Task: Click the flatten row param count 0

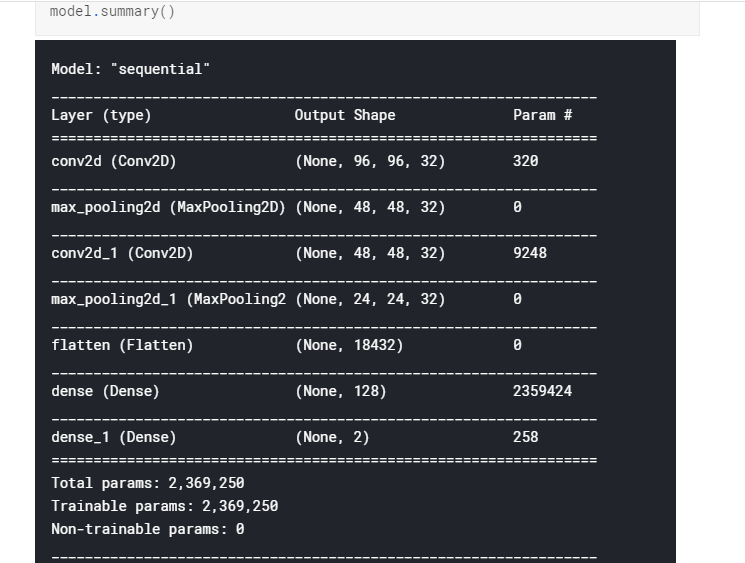Action: click(517, 345)
